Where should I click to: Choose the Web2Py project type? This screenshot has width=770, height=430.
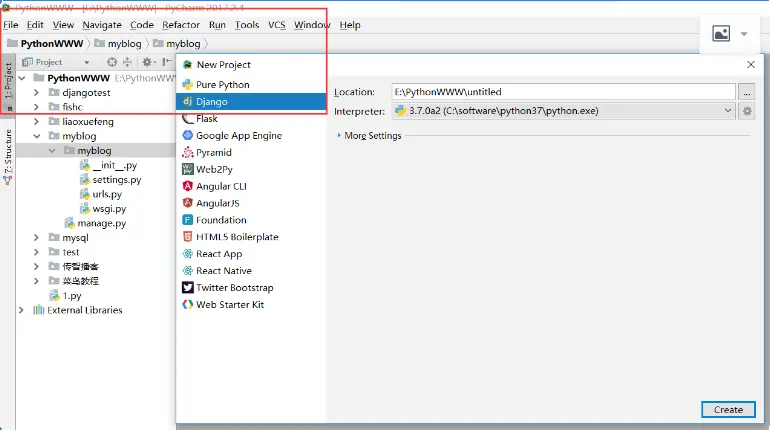tap(250, 169)
